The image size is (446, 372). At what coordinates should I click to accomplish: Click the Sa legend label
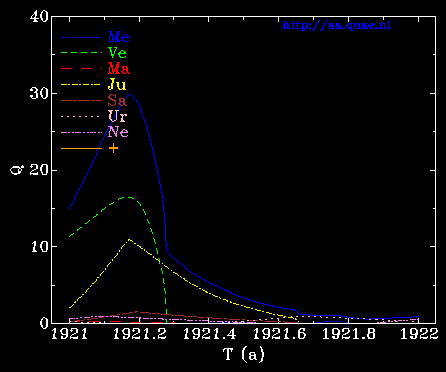point(117,100)
